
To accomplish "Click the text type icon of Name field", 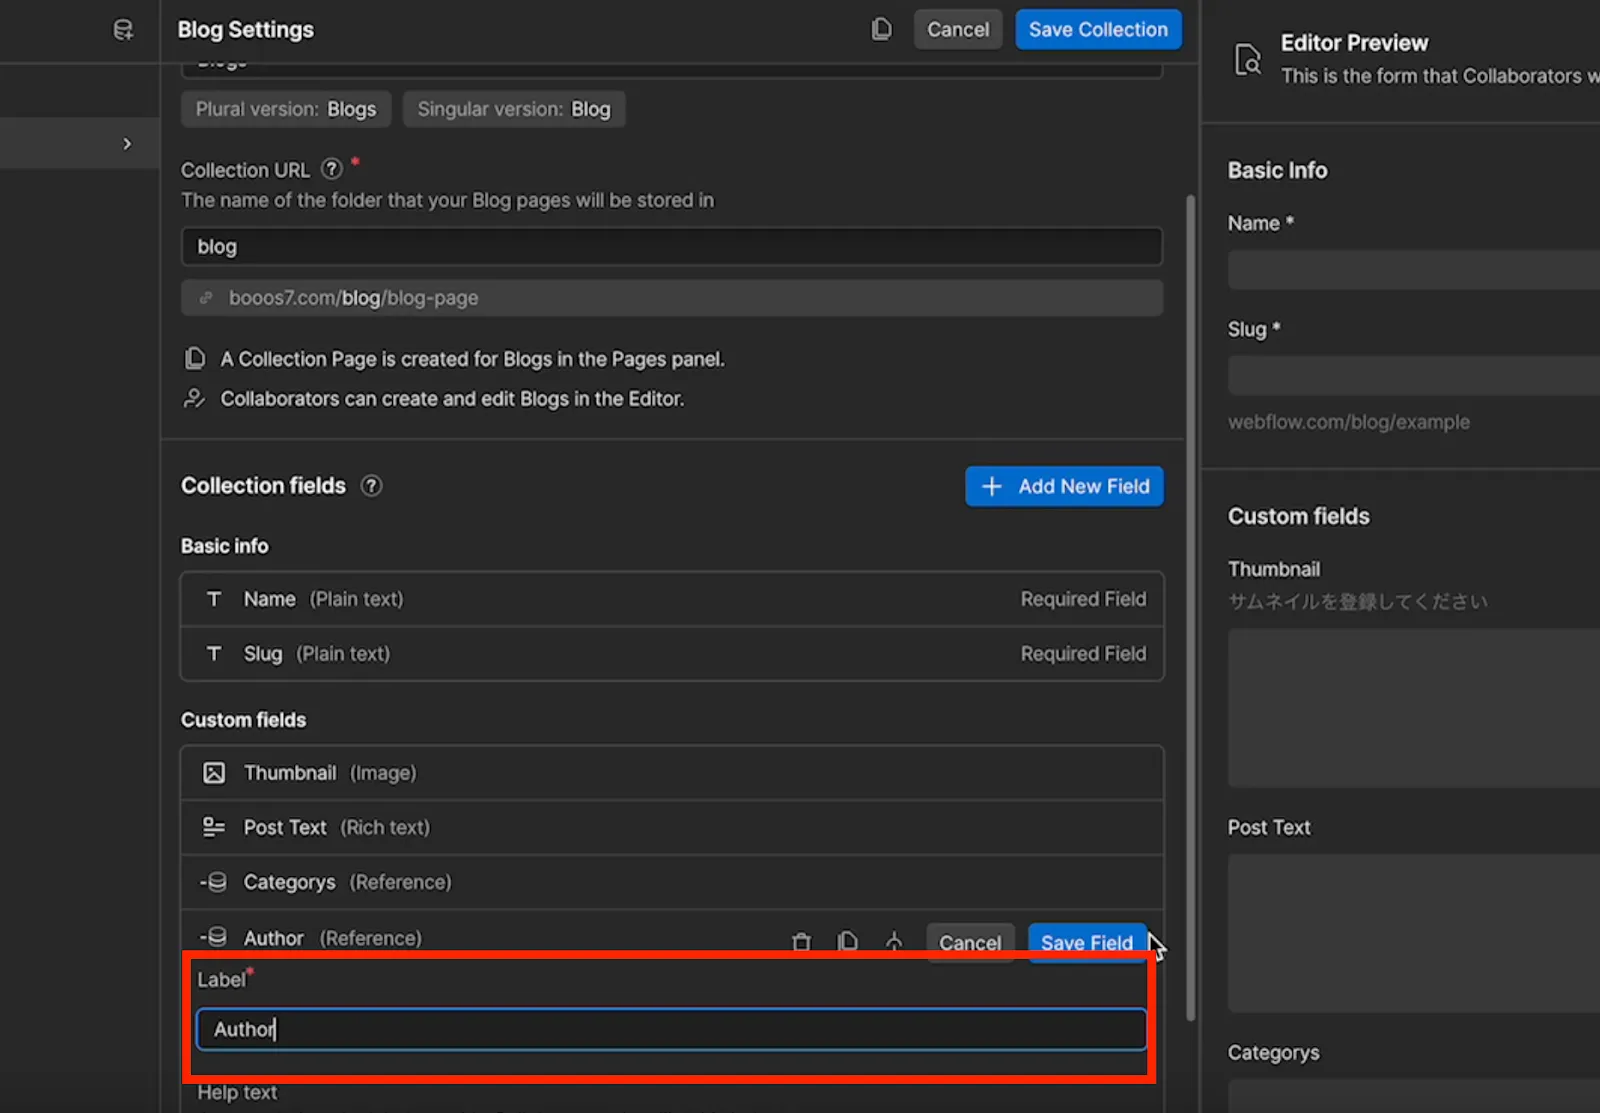I will [214, 599].
